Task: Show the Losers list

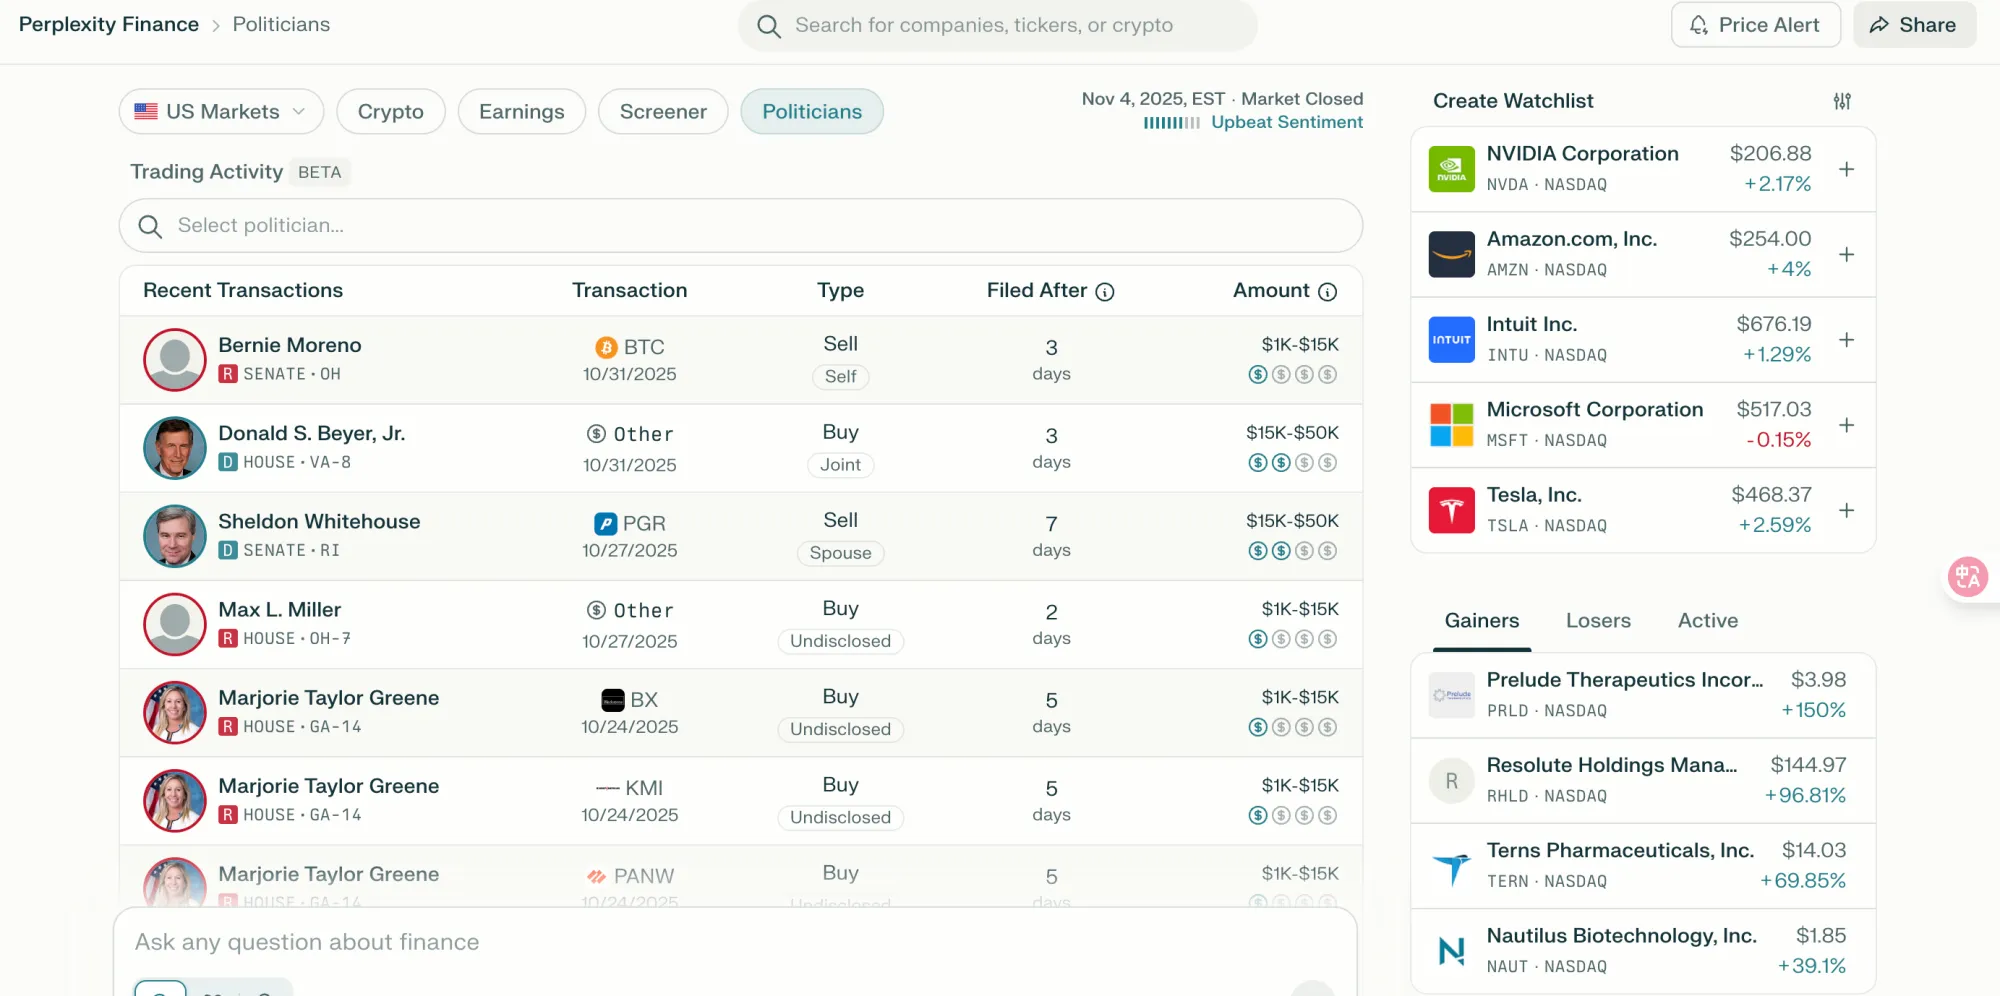Action: coord(1598,621)
